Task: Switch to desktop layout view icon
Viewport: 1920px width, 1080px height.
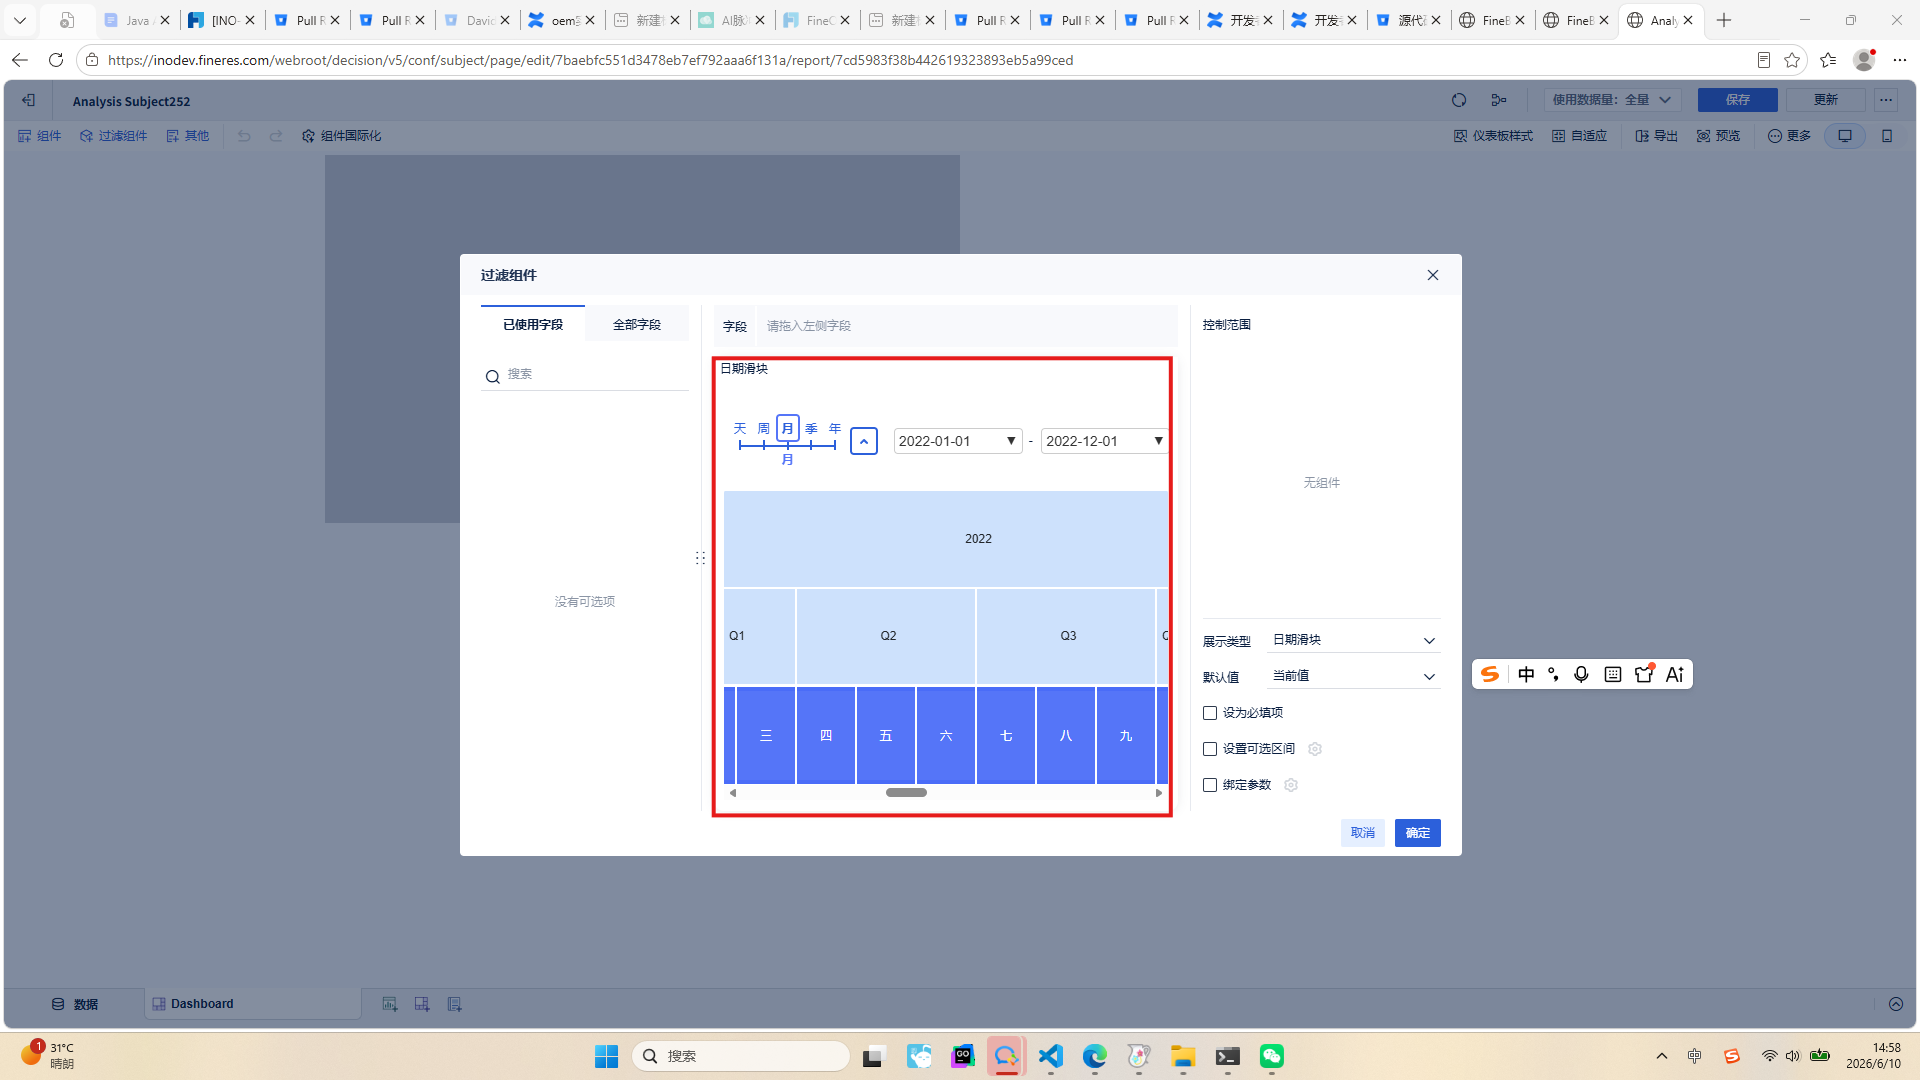Action: coord(1845,136)
